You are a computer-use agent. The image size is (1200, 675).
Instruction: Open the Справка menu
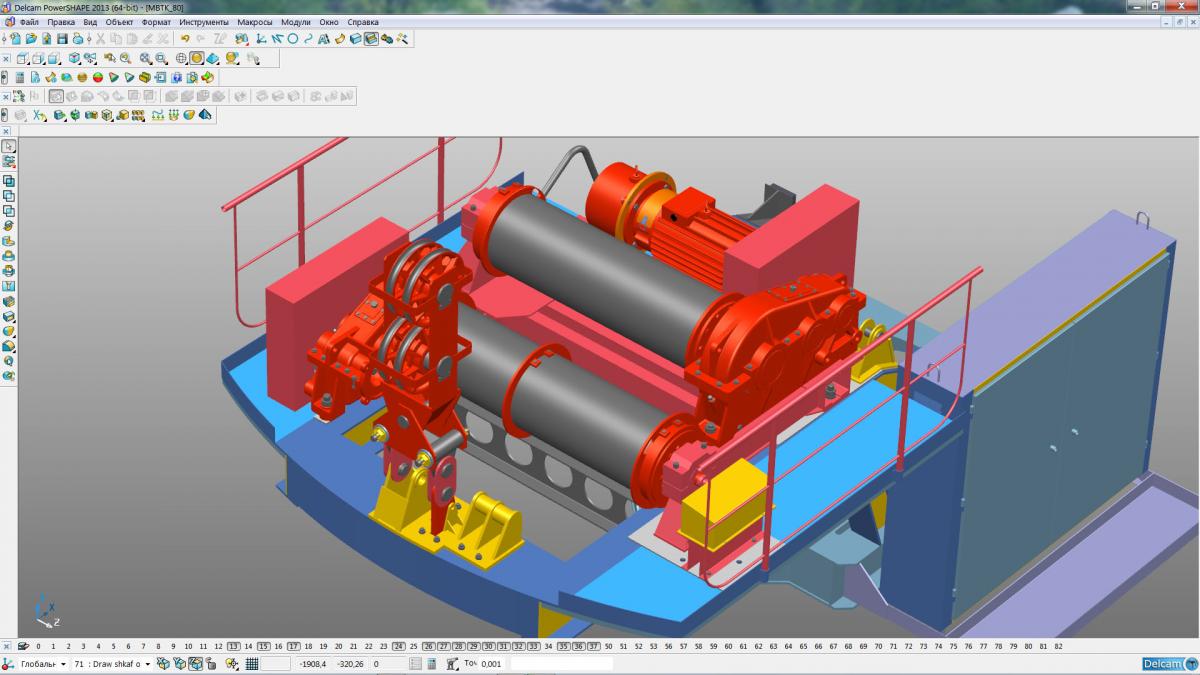pos(362,21)
